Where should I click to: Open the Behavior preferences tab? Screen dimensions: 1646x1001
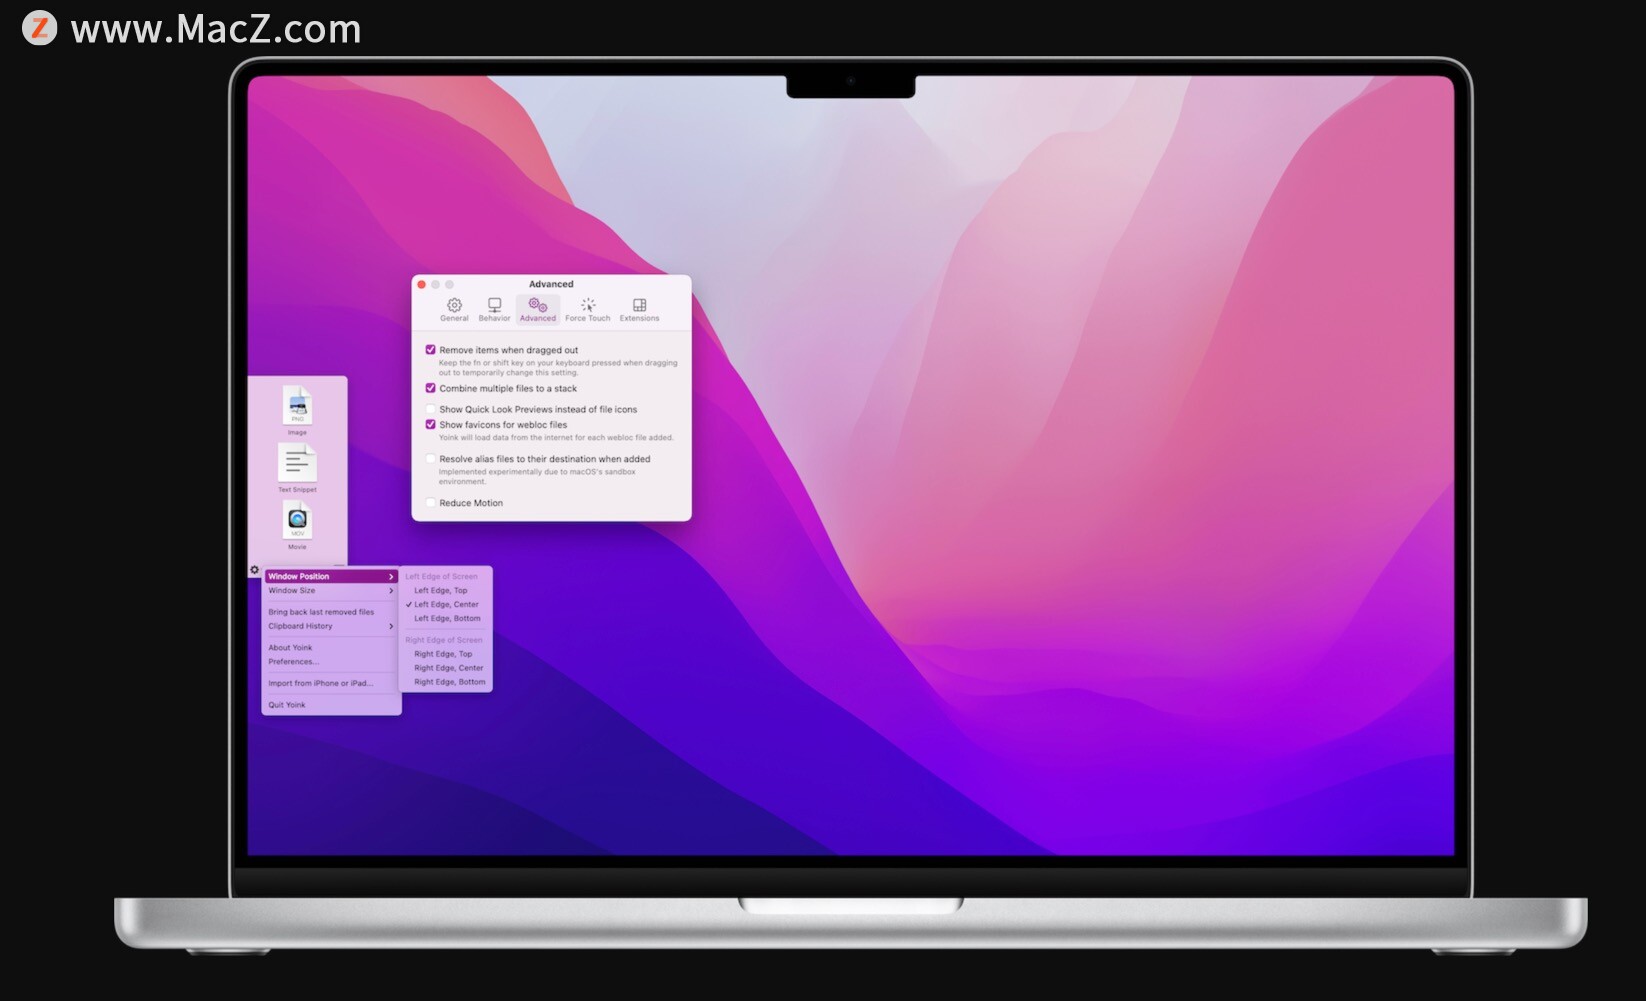[x=494, y=309]
